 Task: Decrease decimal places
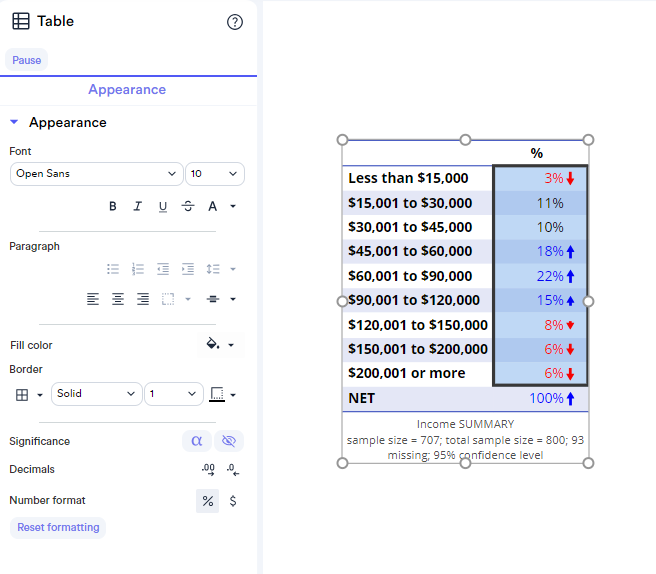(233, 469)
